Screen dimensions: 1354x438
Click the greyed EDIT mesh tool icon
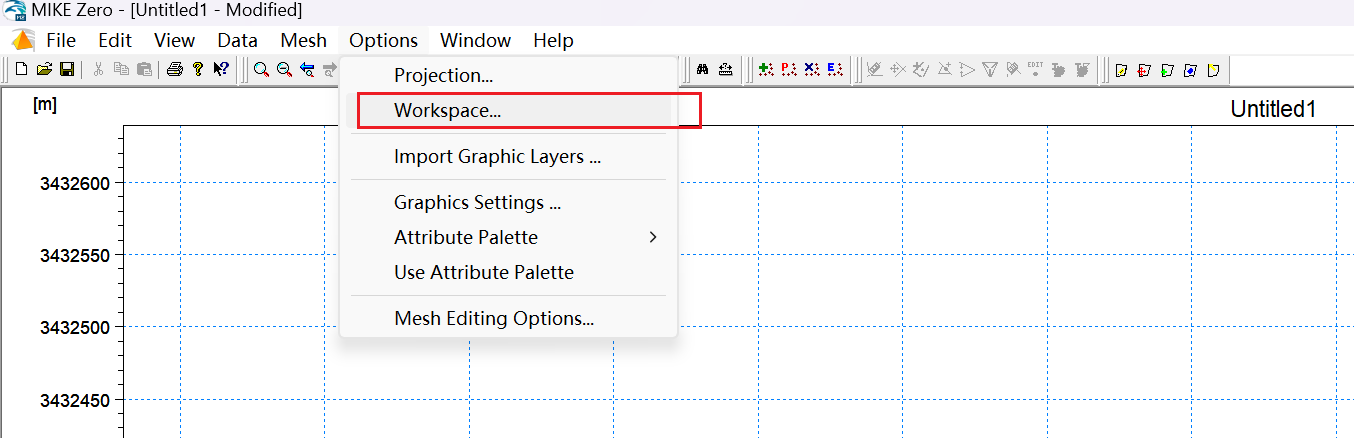point(1035,69)
